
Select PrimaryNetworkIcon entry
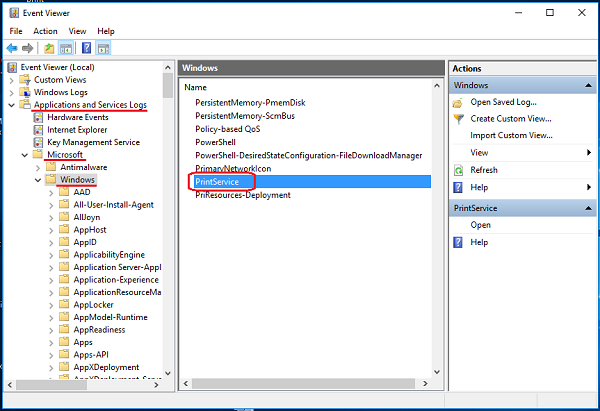point(233,169)
